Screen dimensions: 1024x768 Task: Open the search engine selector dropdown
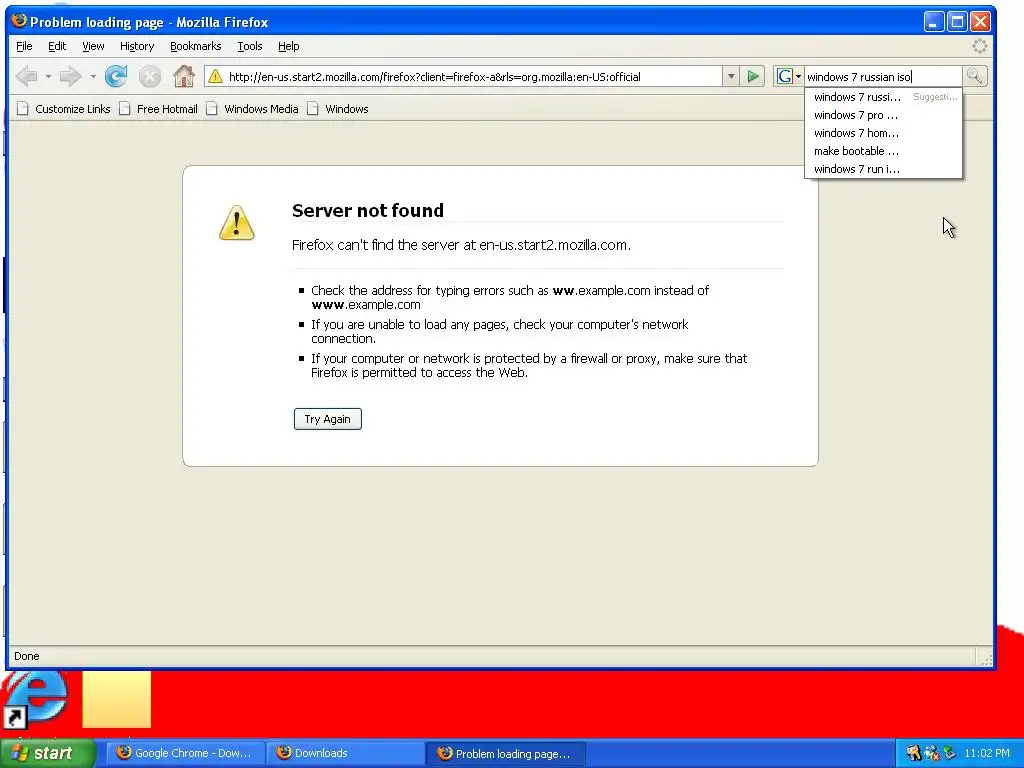click(x=798, y=76)
